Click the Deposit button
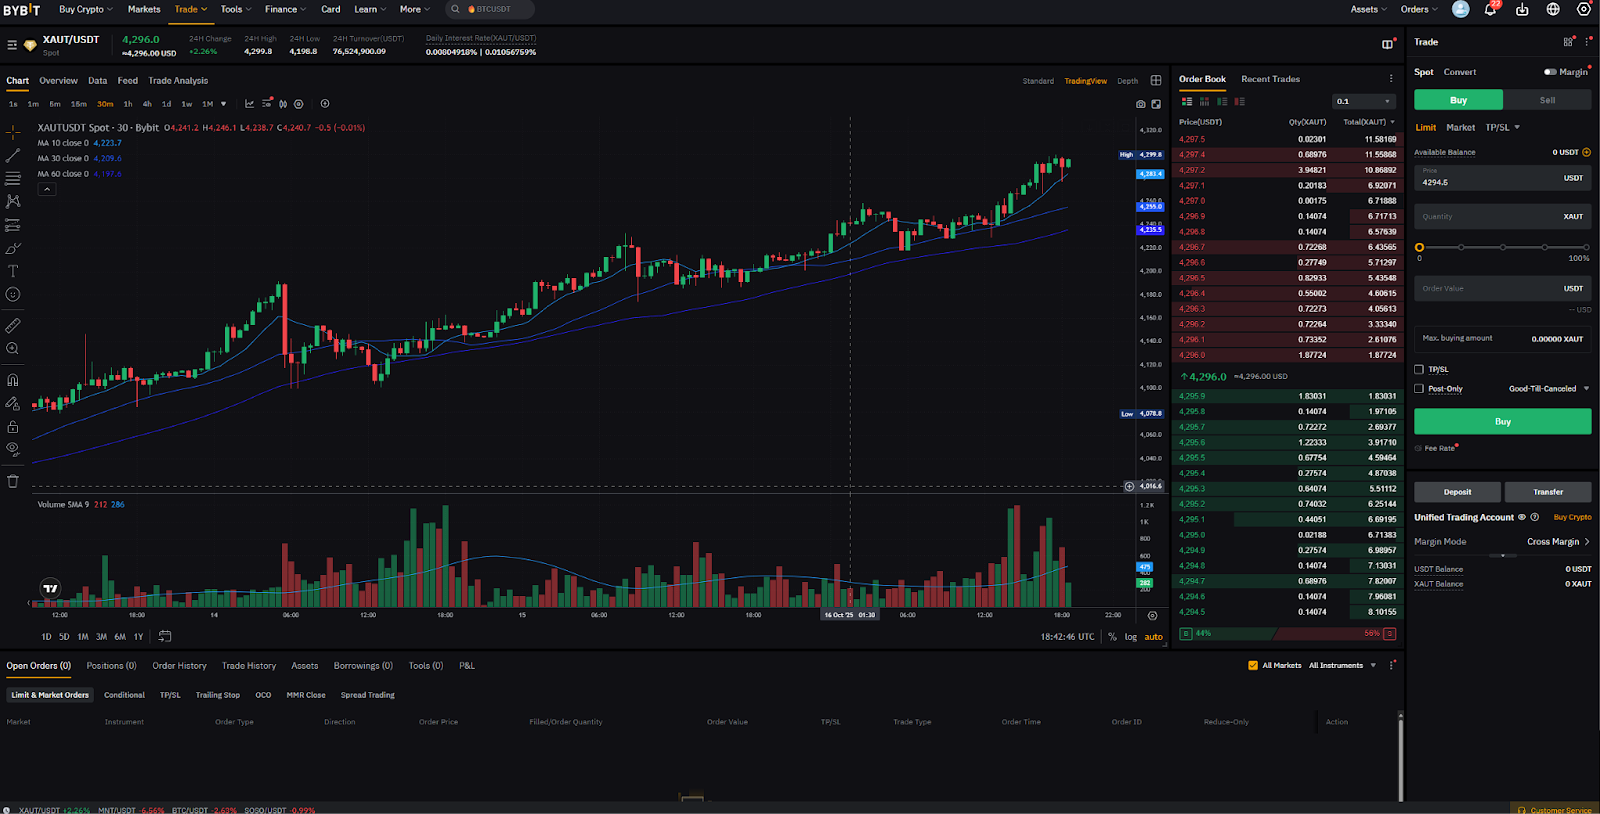The height and width of the screenshot is (814, 1600). pyautogui.click(x=1457, y=492)
